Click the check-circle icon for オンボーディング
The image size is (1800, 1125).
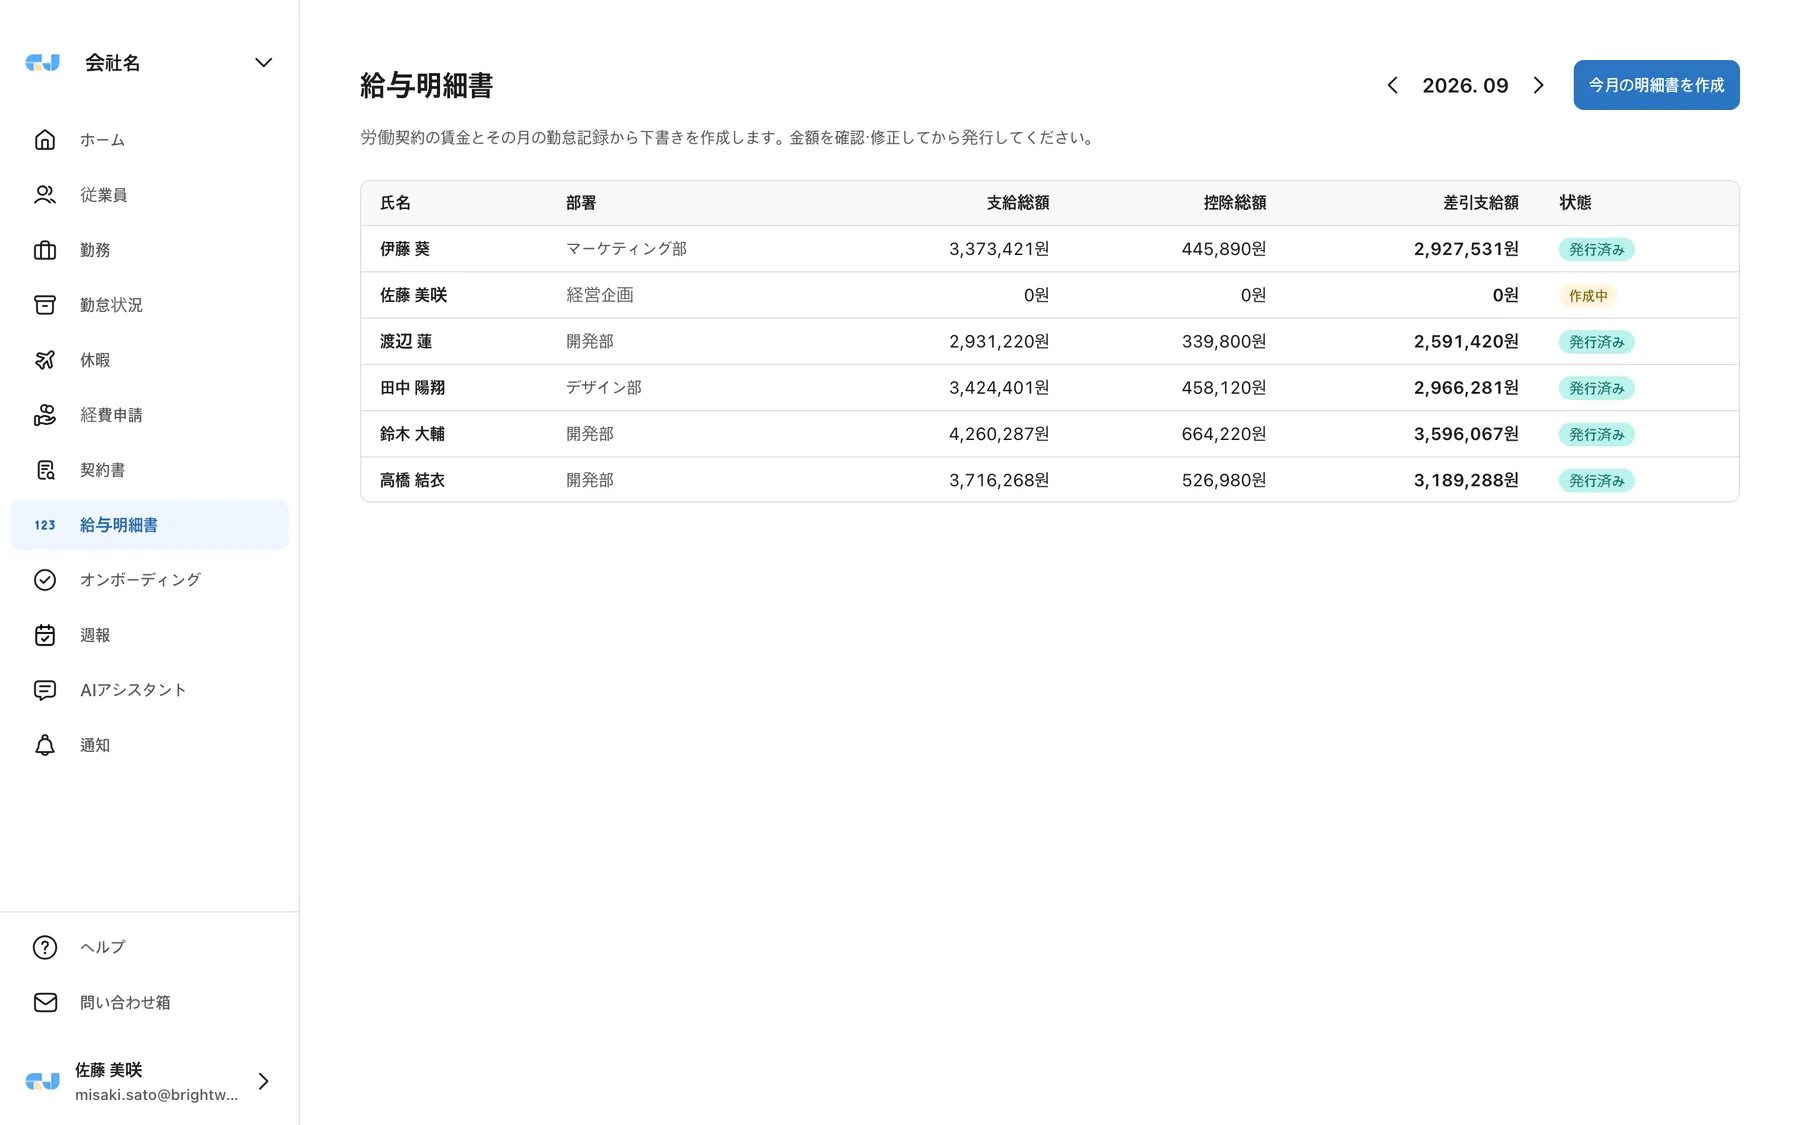pos(45,580)
